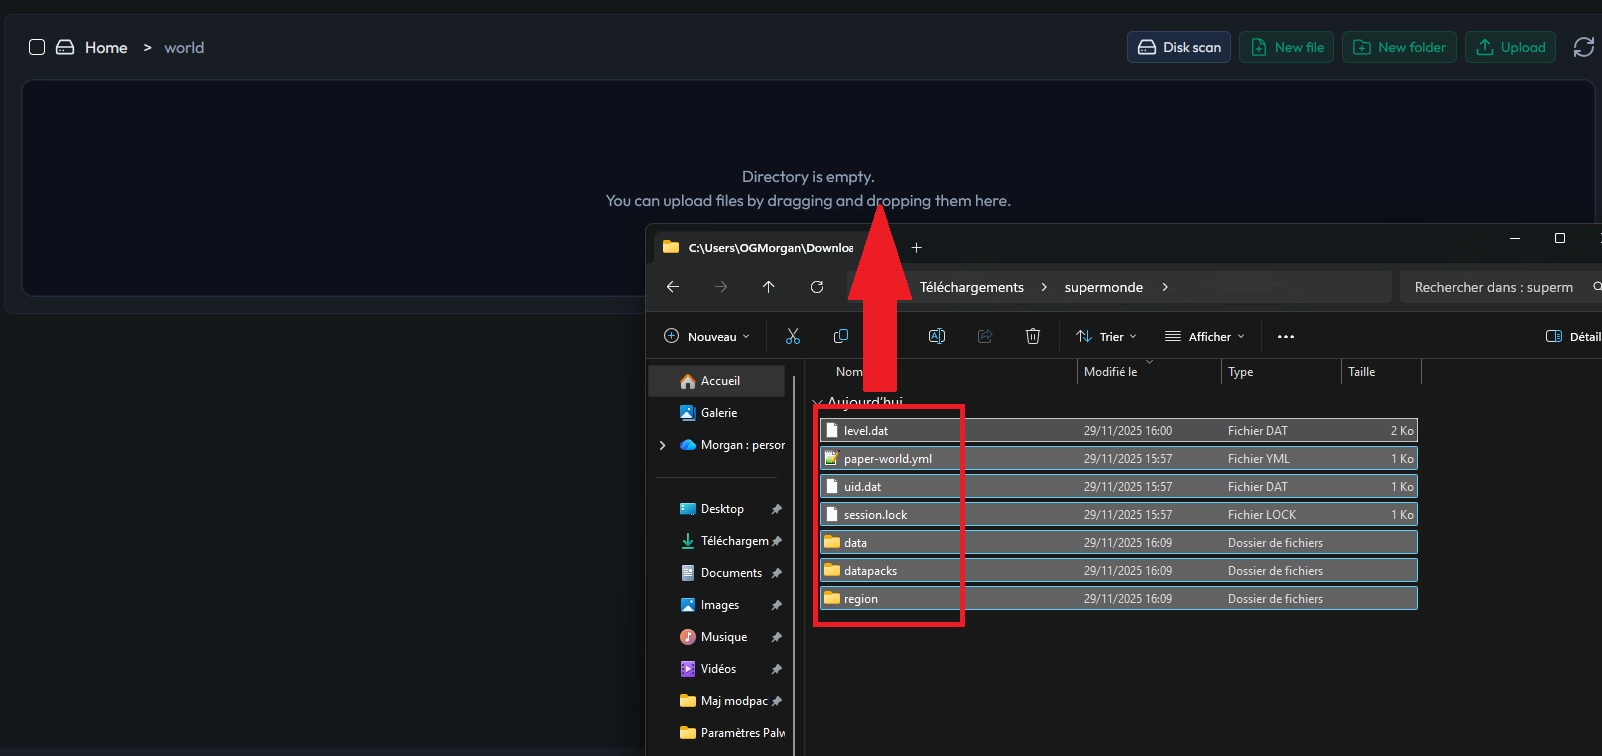Click the Rename icon in Explorer toolbar

[937, 337]
